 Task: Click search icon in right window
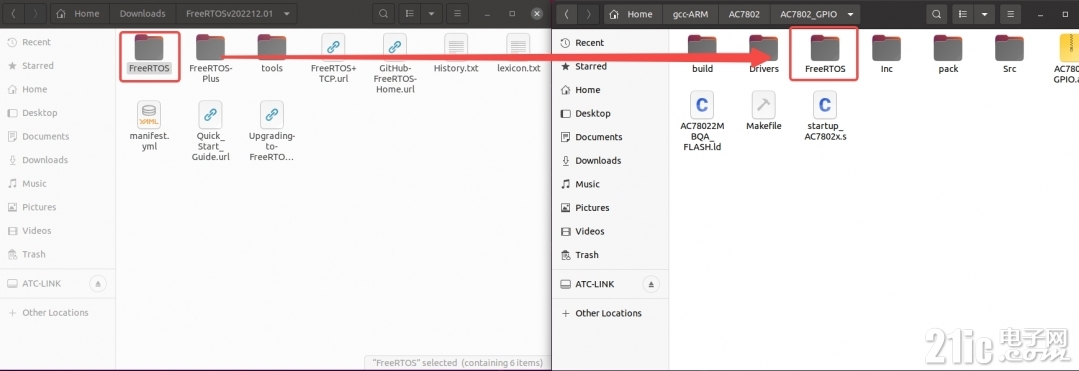(x=936, y=14)
